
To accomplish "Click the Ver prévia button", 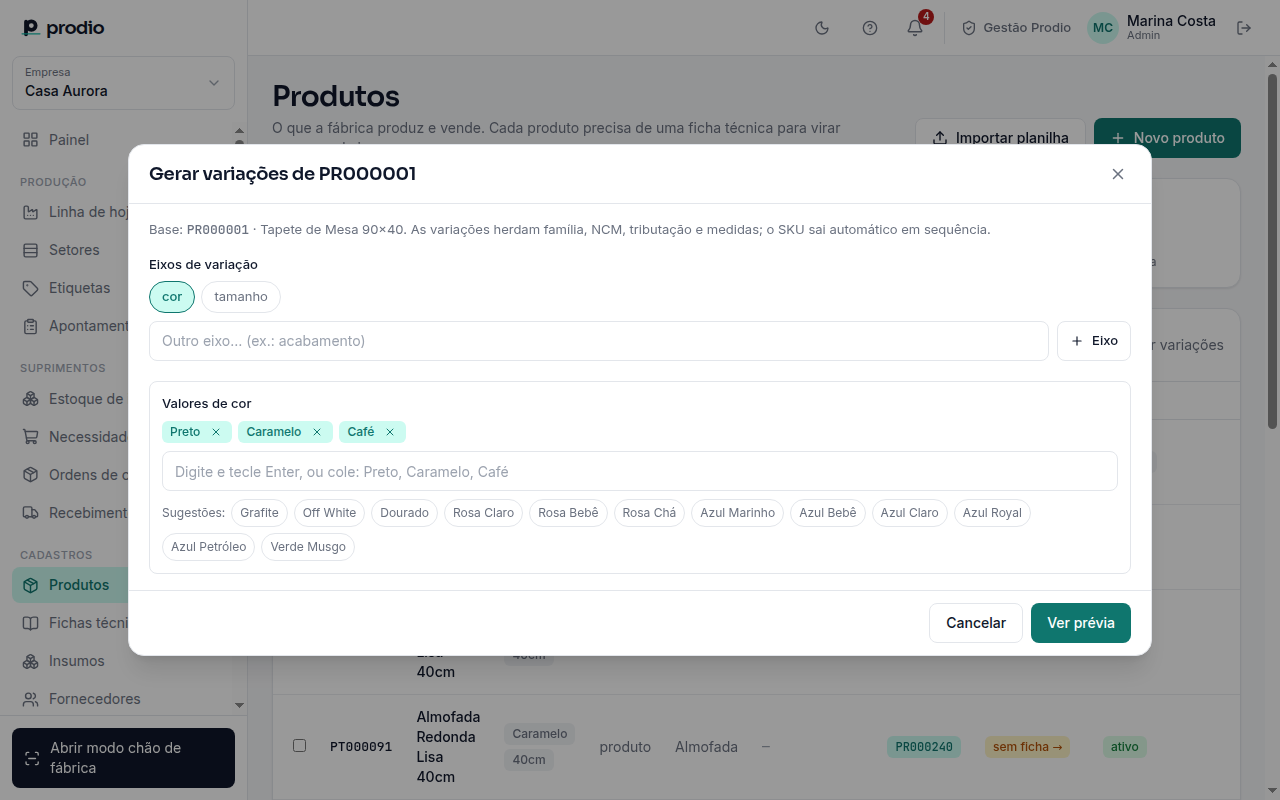I will [x=1081, y=623].
